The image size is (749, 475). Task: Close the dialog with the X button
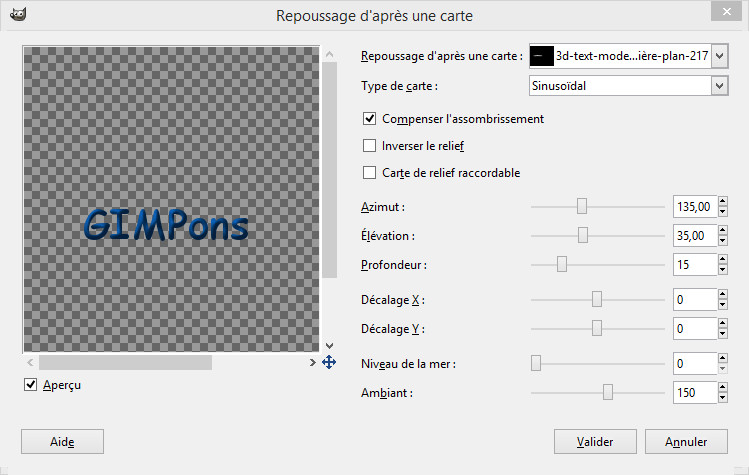tap(726, 11)
